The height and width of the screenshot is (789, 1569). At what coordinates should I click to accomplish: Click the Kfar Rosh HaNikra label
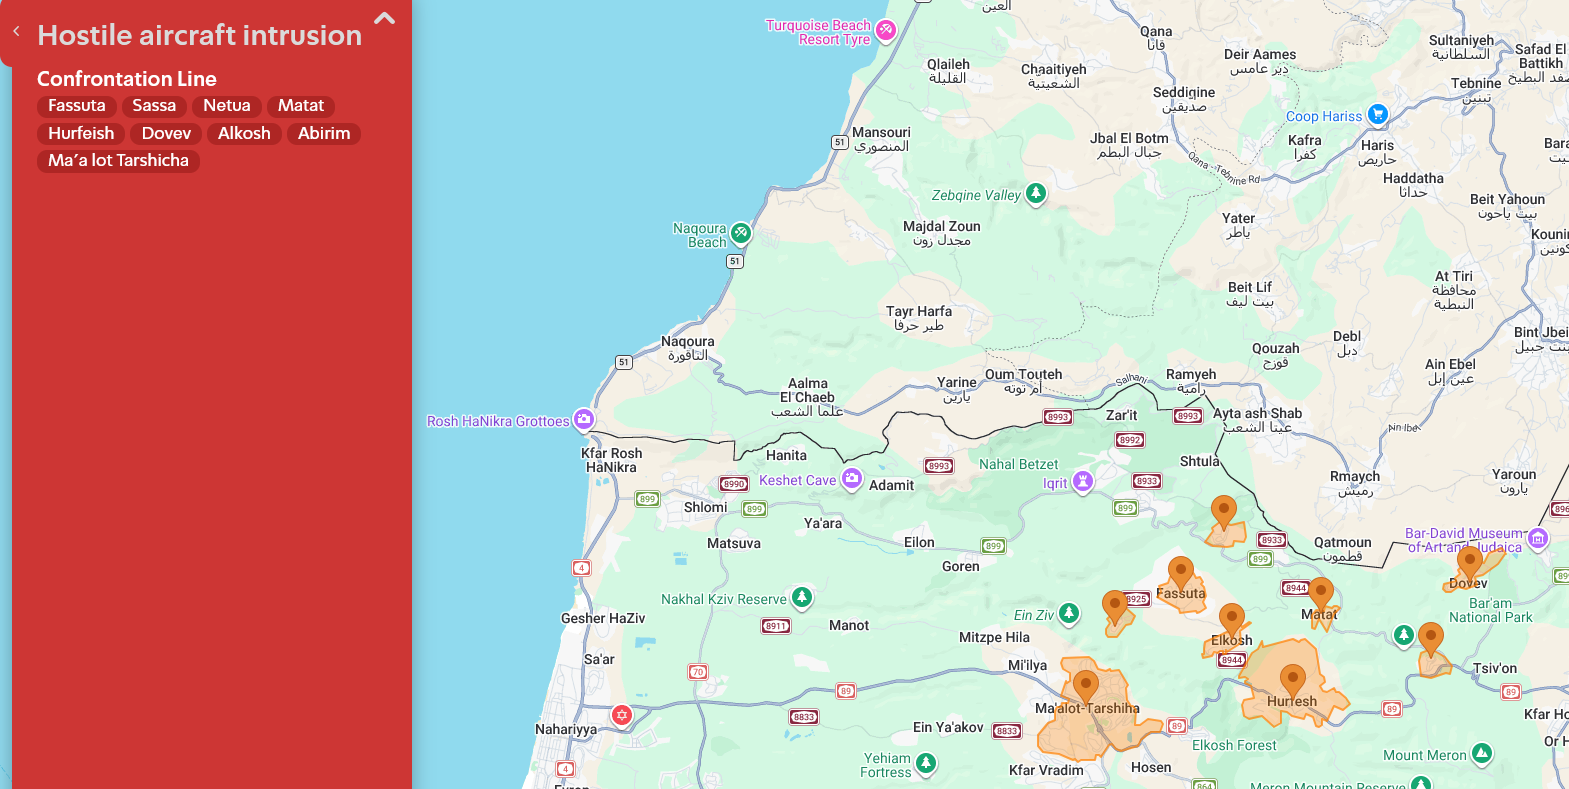point(612,460)
